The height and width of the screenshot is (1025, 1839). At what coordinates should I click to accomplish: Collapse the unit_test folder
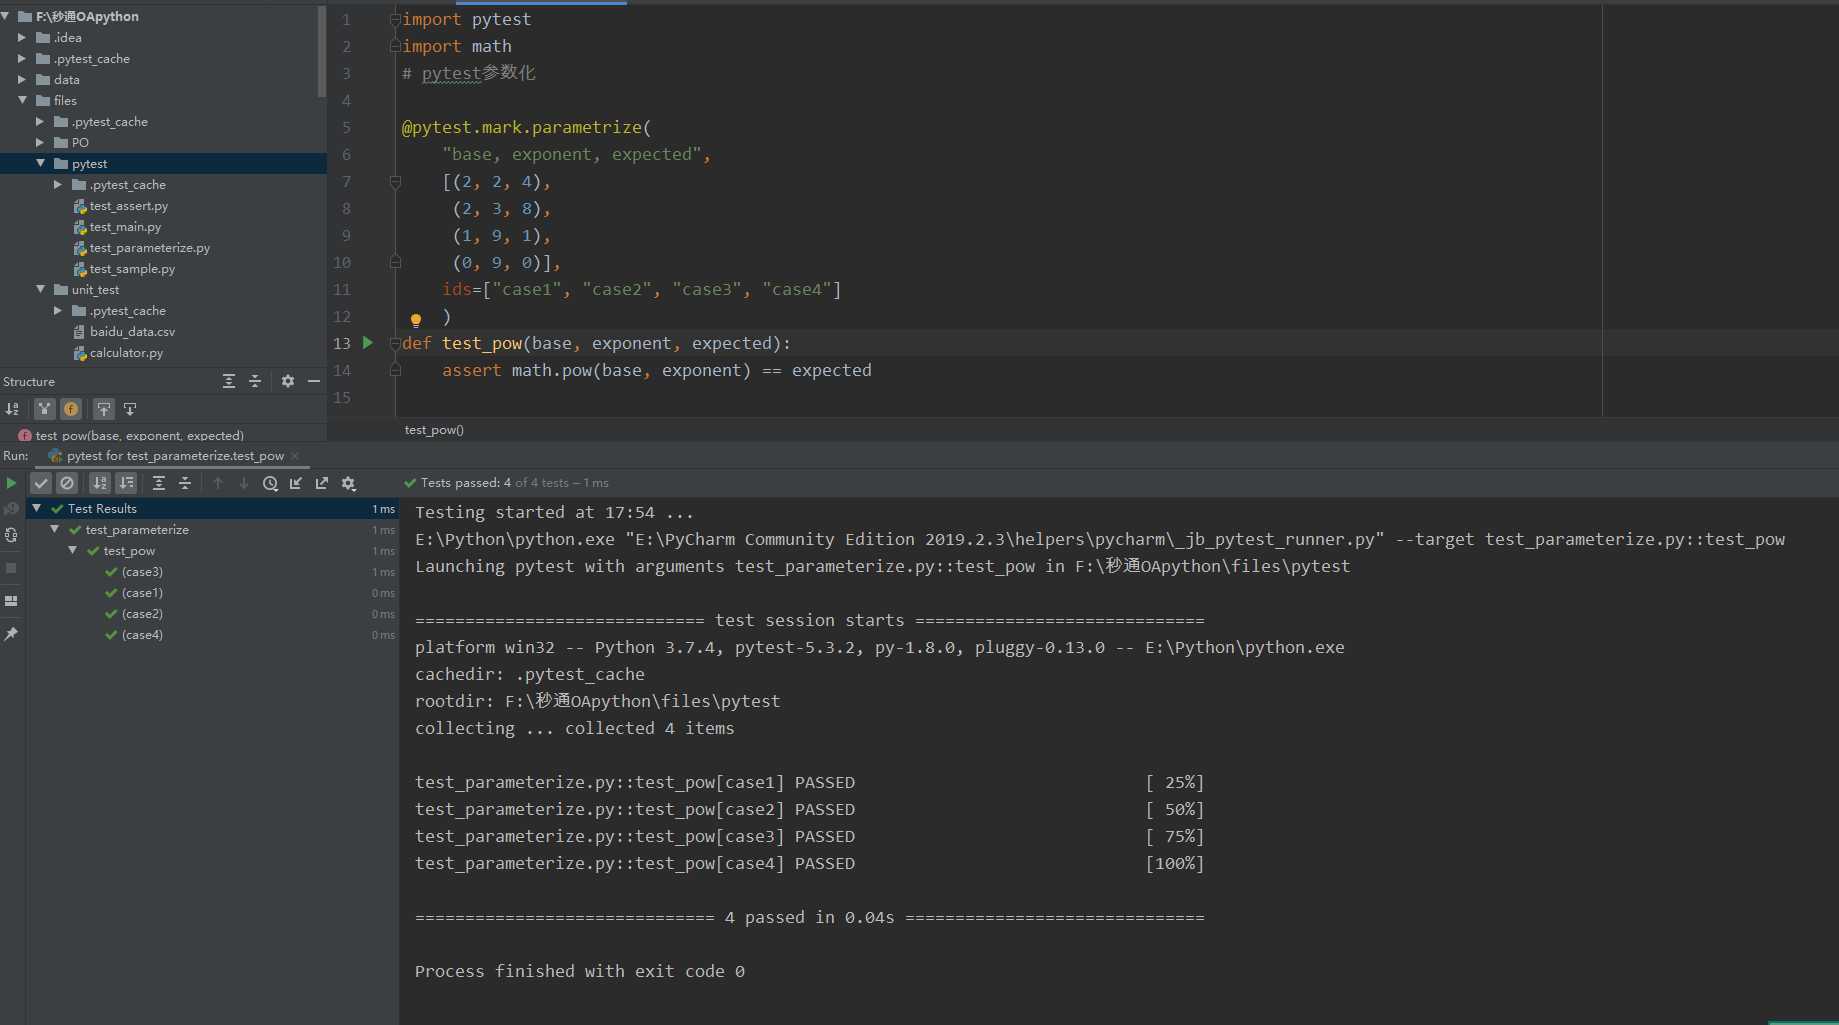pyautogui.click(x=40, y=289)
